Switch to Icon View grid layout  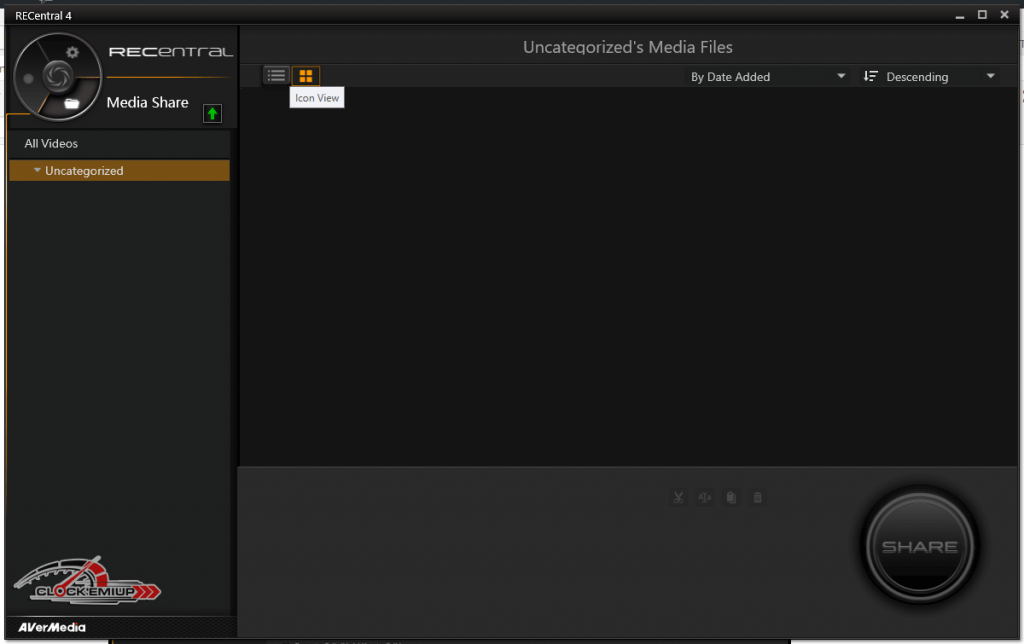(306, 75)
